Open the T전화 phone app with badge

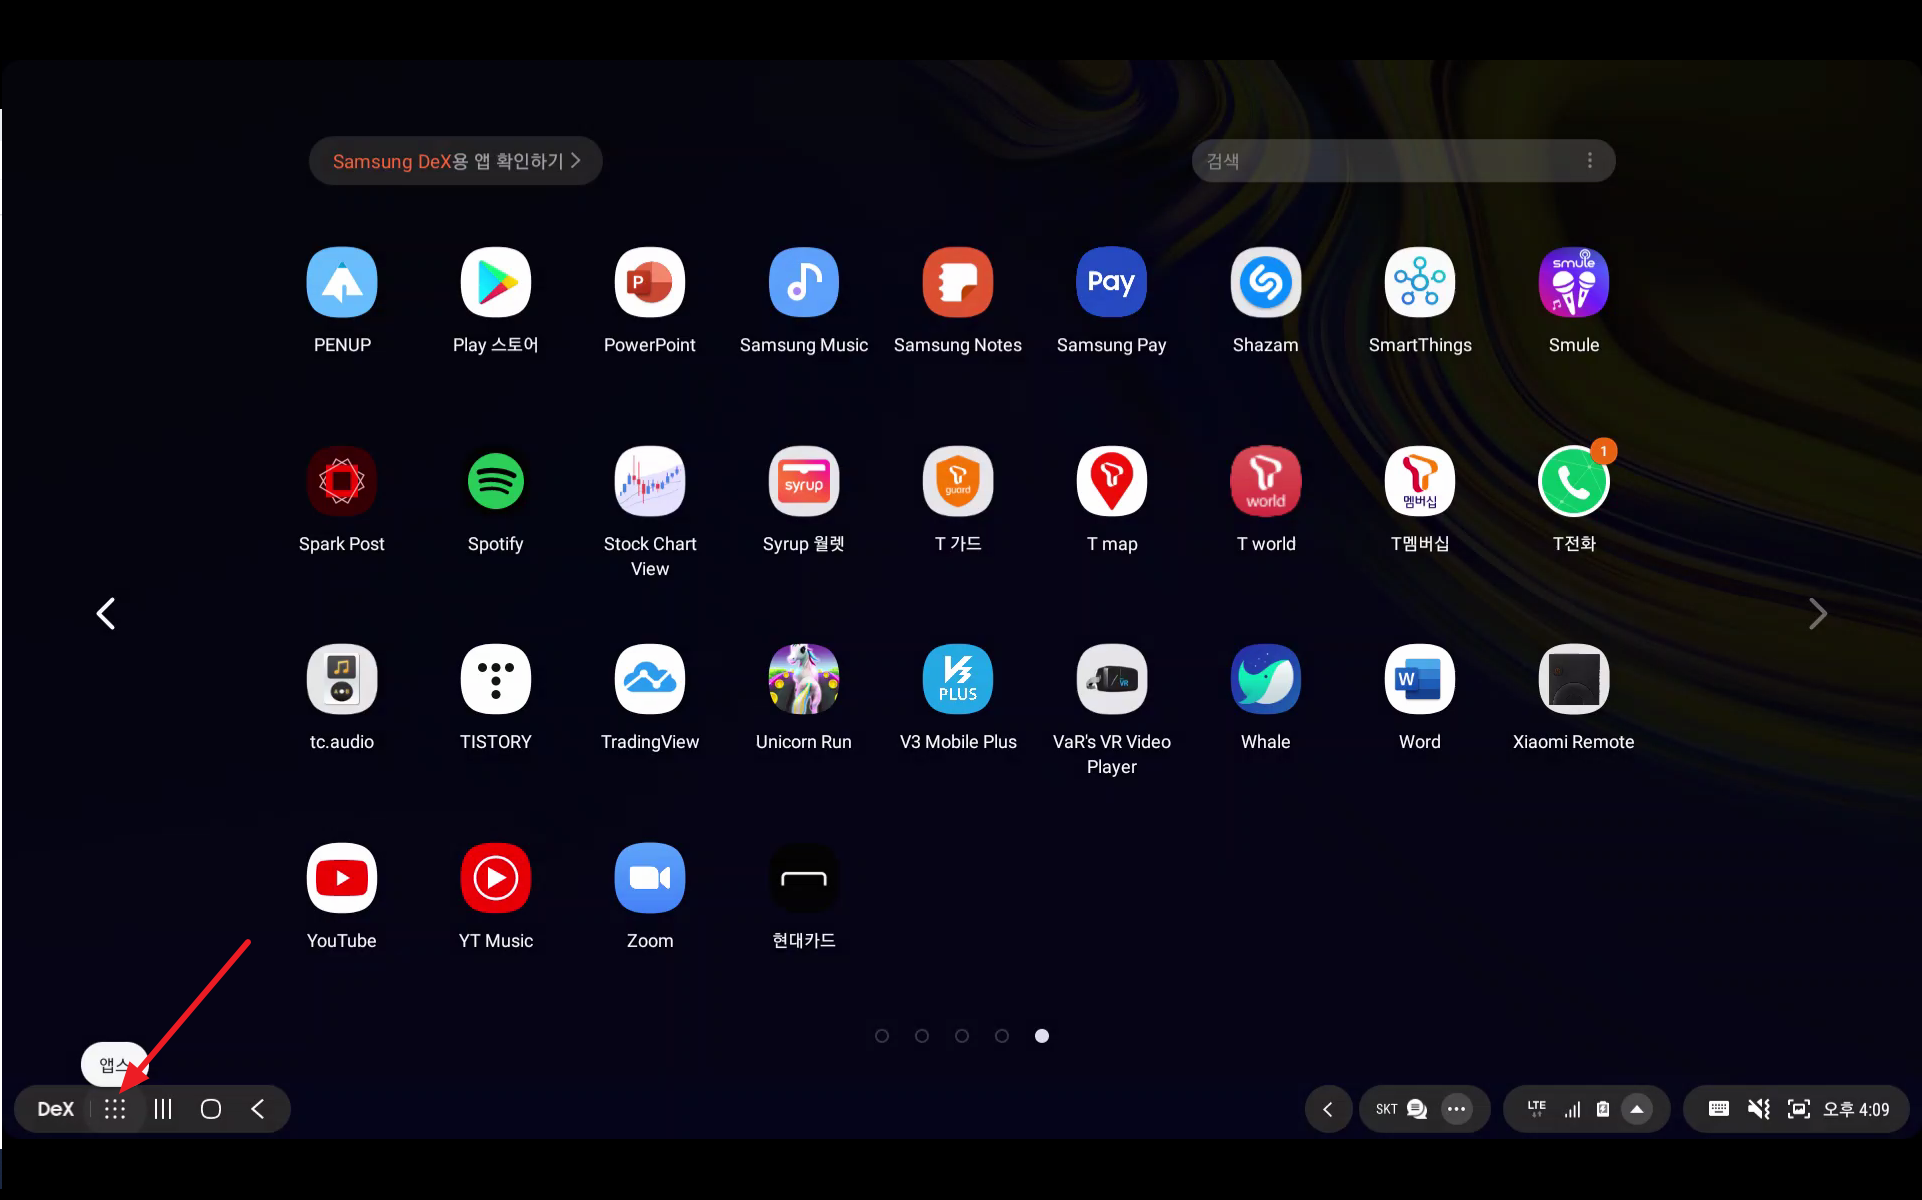pyautogui.click(x=1573, y=482)
